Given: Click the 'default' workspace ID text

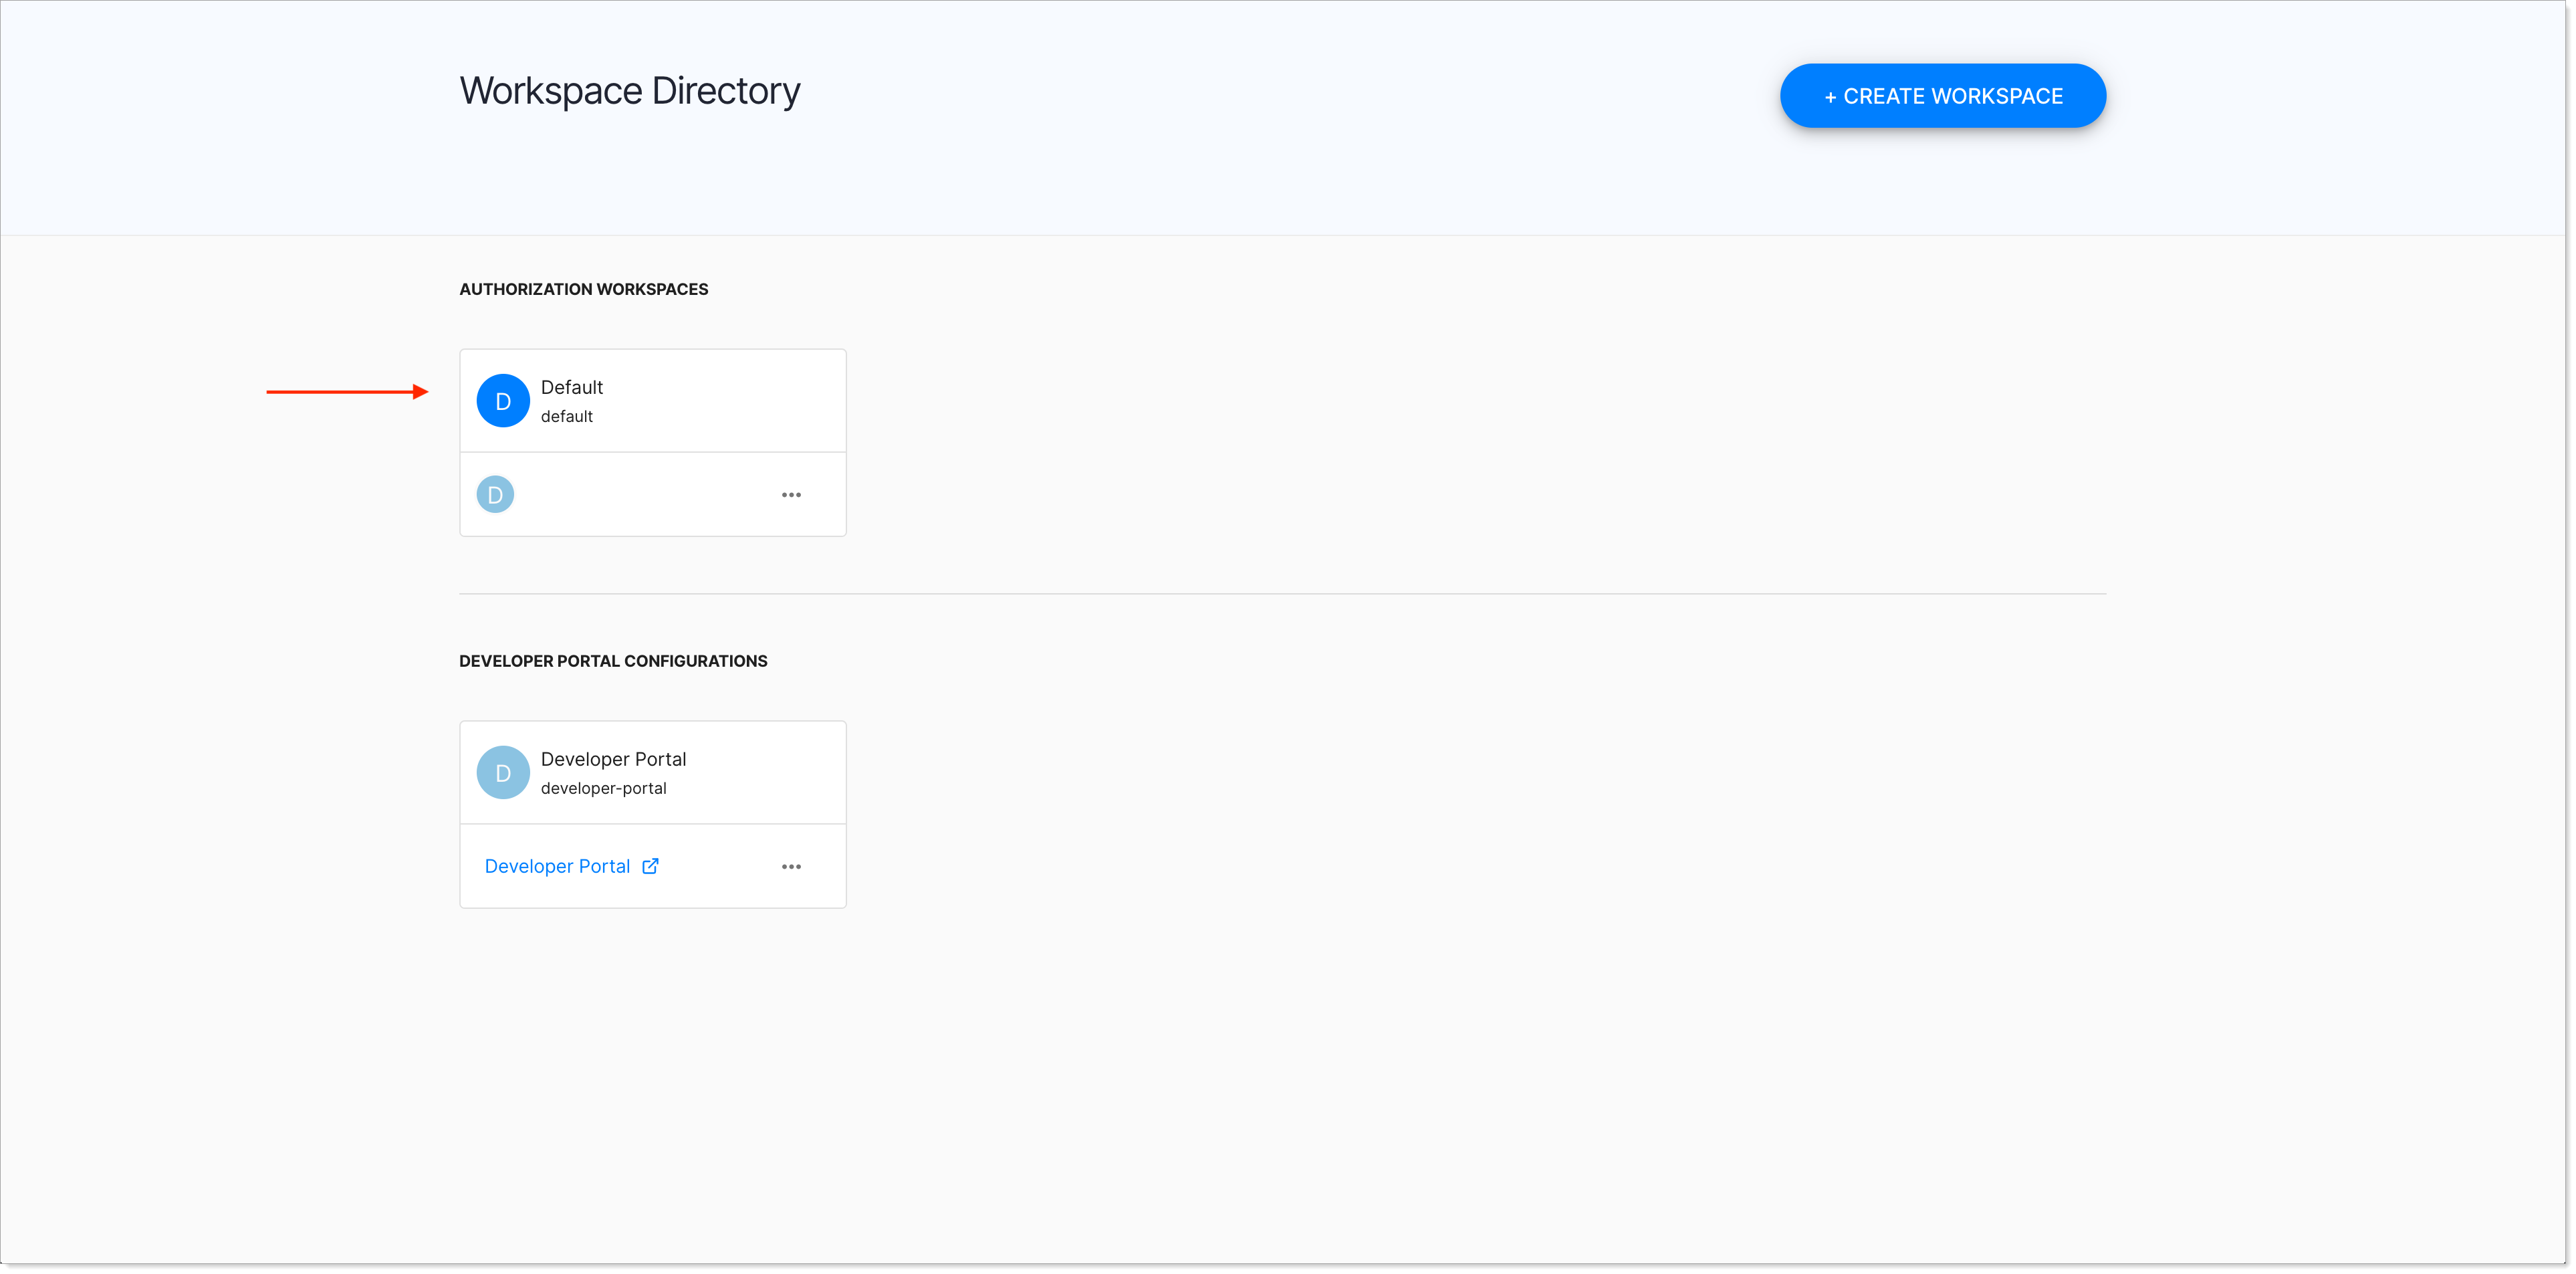Looking at the screenshot, I should (x=567, y=416).
